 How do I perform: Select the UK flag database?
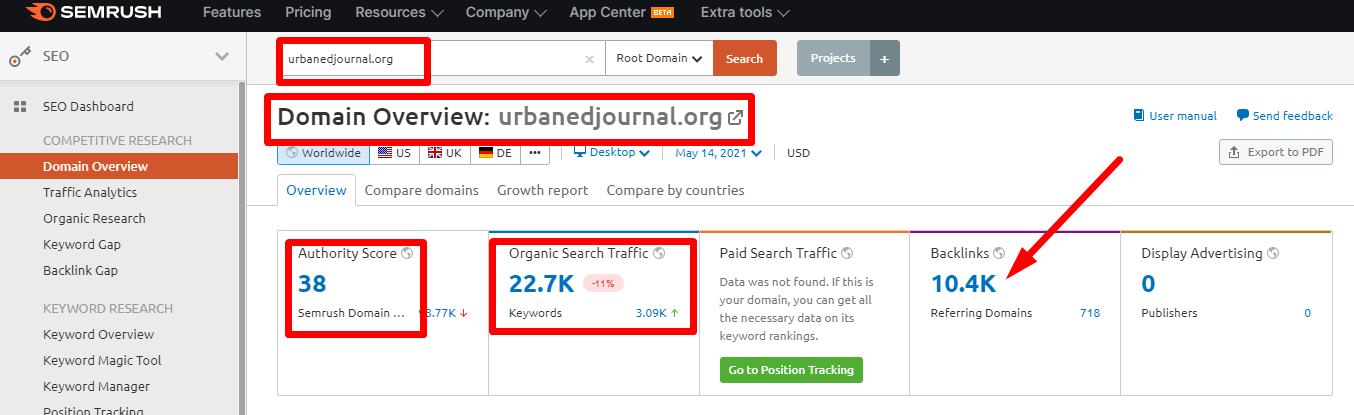coord(444,153)
